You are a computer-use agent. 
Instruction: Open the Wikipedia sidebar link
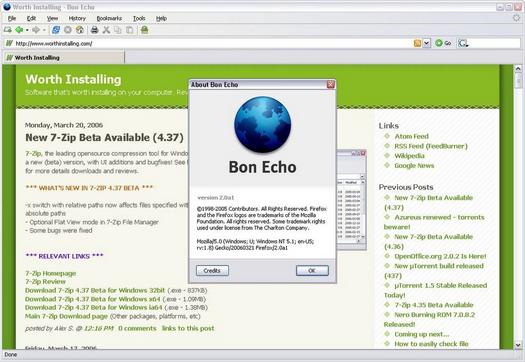(x=409, y=156)
